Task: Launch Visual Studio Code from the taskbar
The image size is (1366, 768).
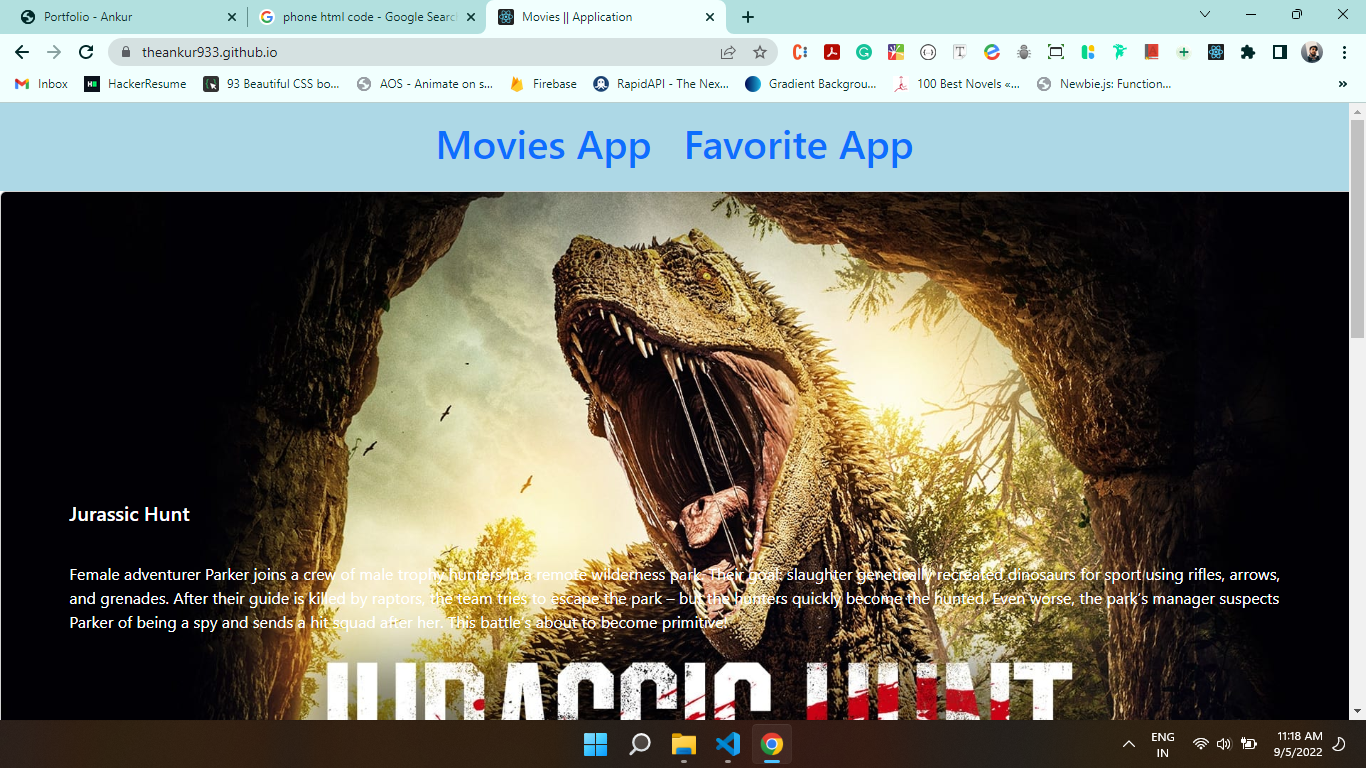Action: click(x=727, y=744)
